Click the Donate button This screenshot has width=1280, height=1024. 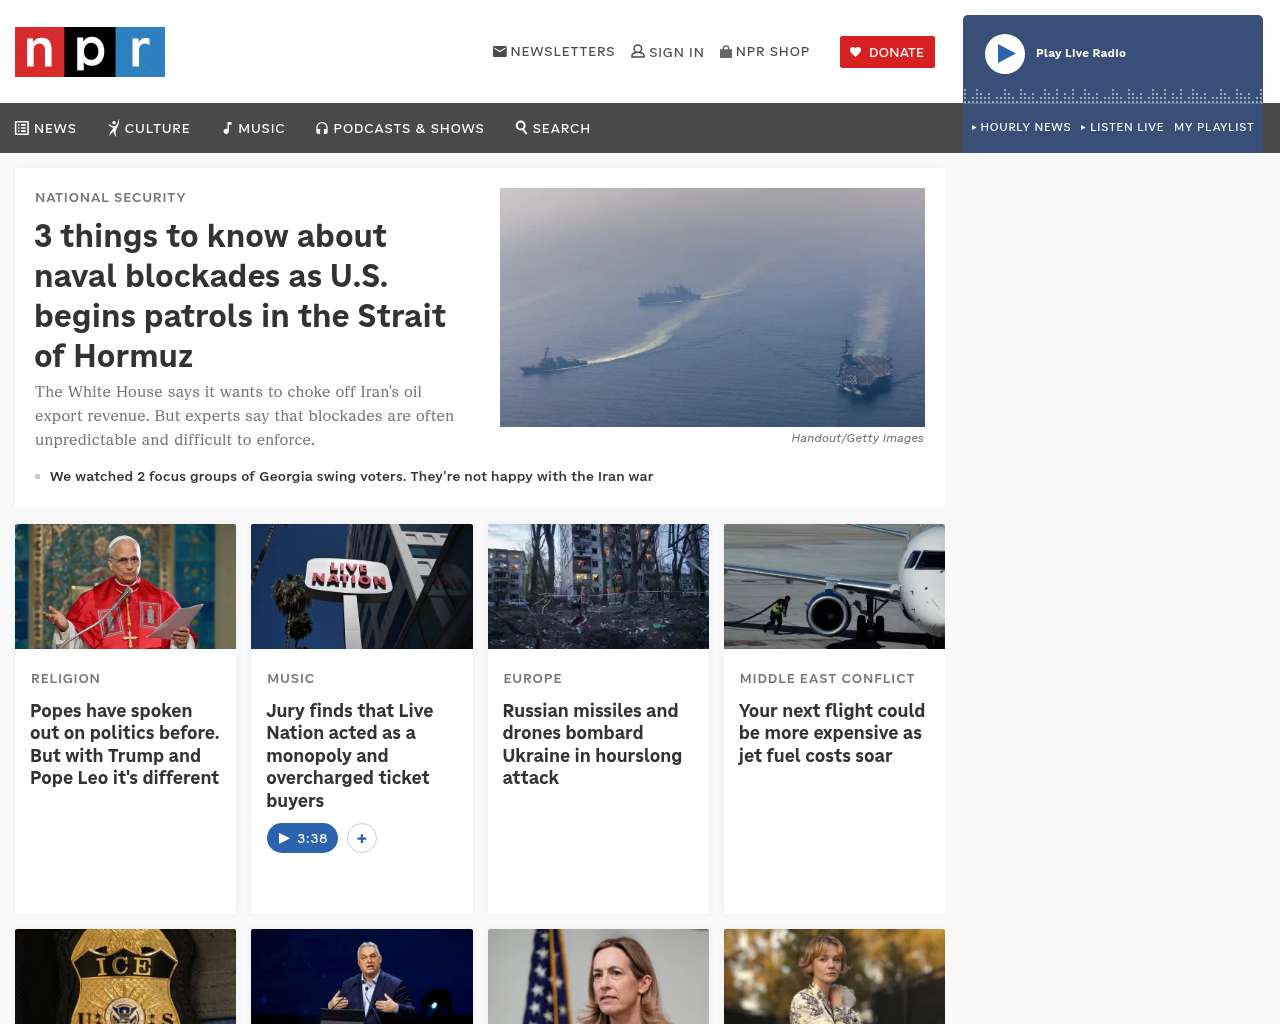887,52
